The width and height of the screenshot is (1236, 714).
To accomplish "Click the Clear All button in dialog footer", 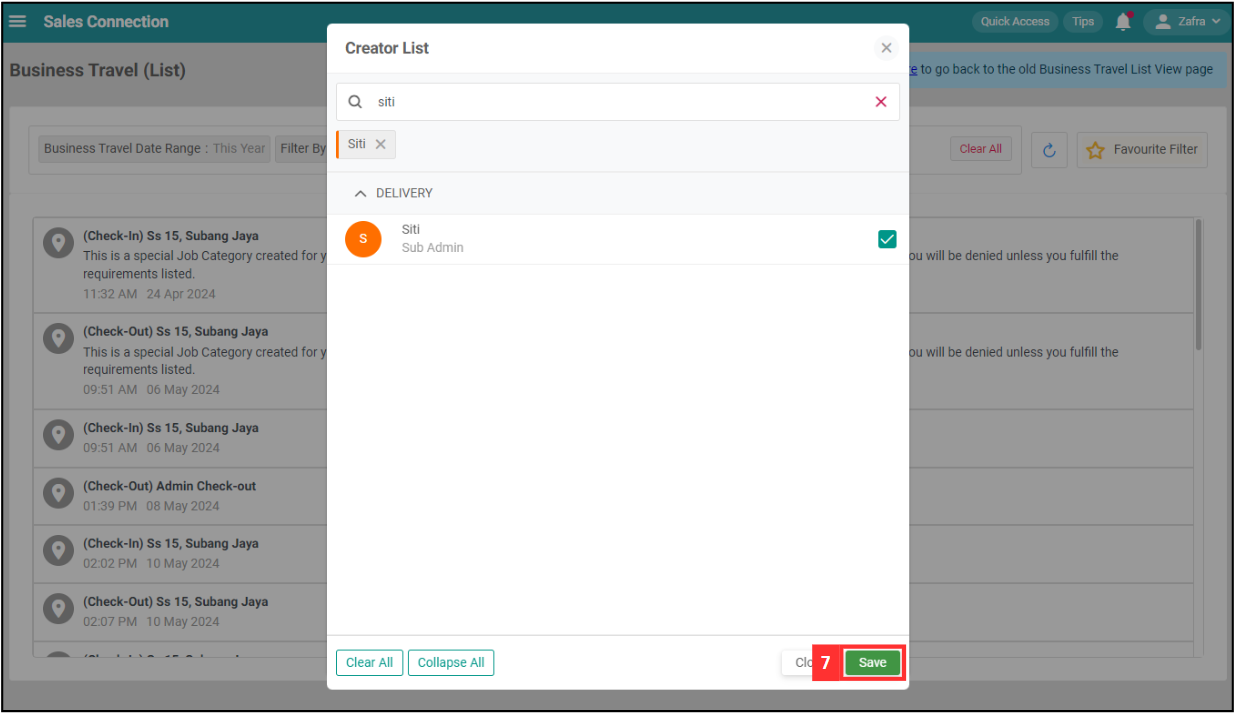I will [369, 662].
